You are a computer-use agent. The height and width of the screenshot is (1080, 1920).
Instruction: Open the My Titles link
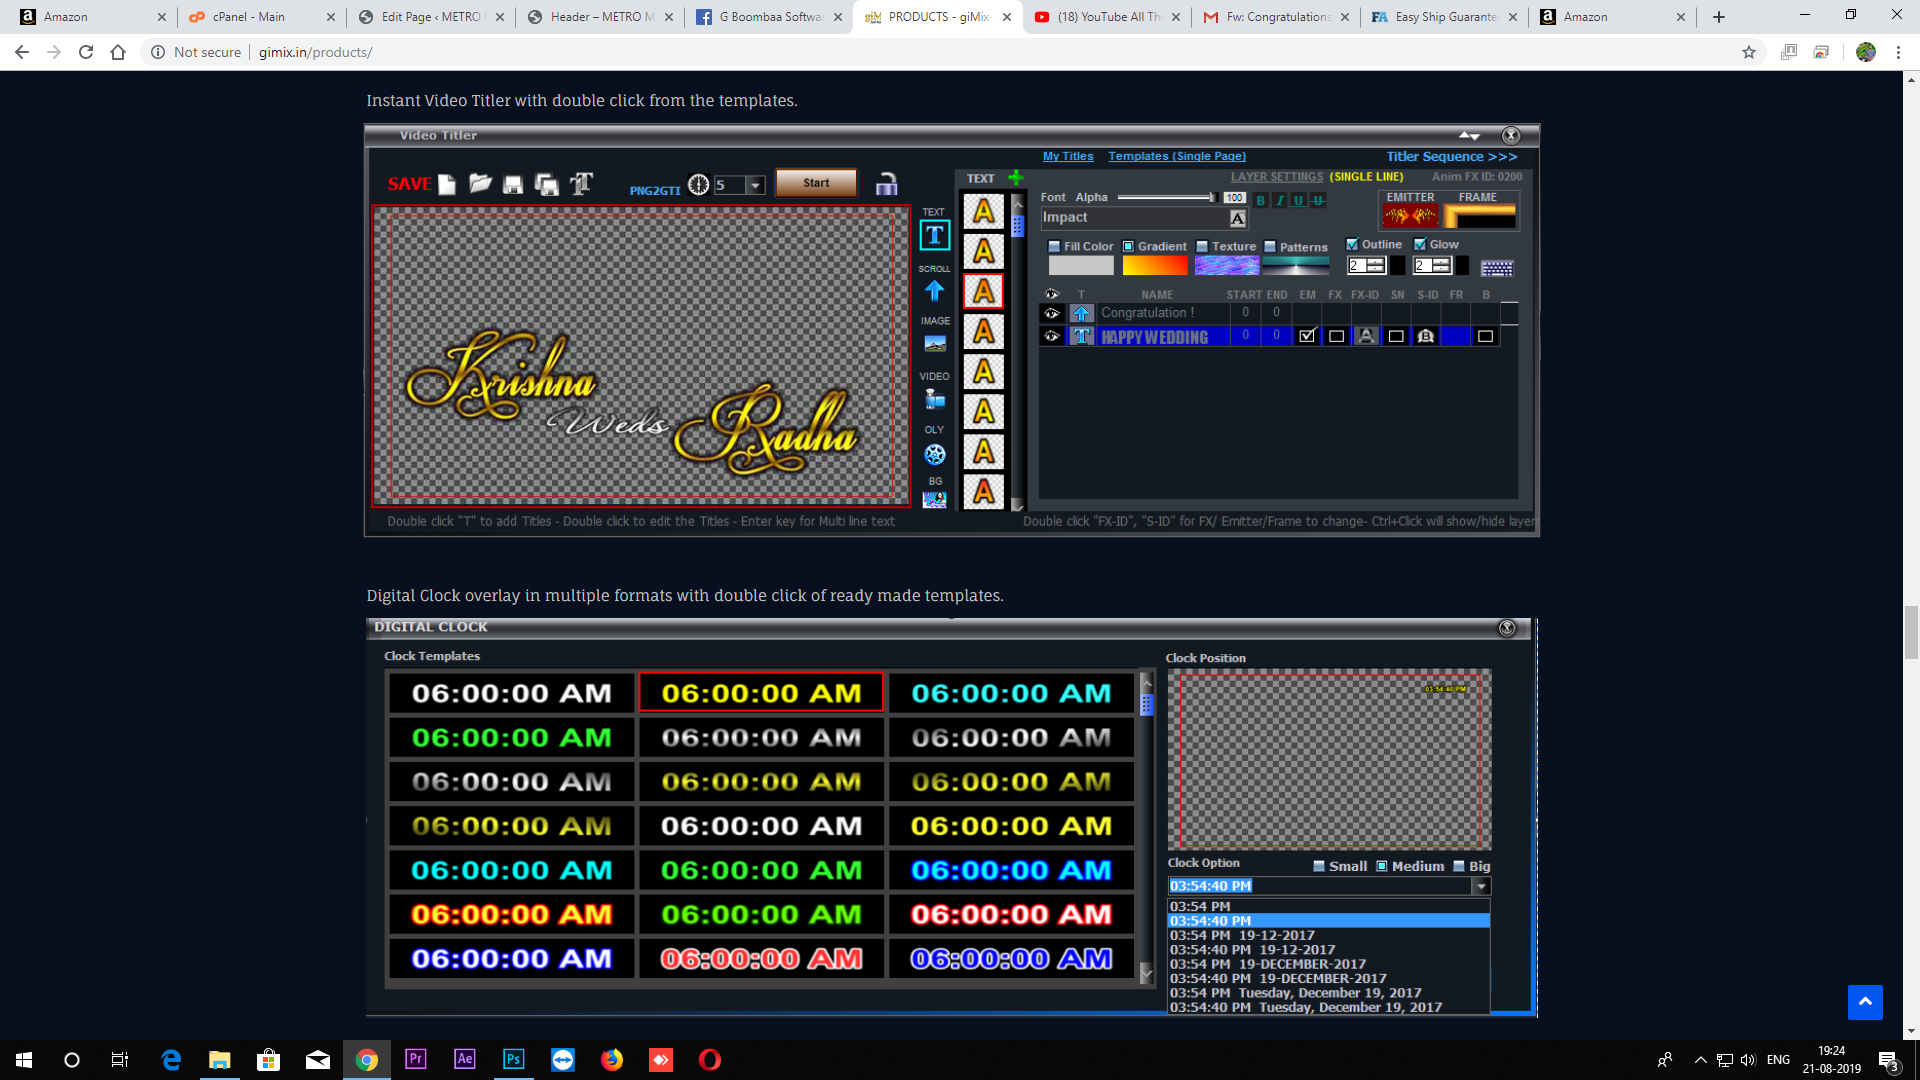[x=1067, y=156]
